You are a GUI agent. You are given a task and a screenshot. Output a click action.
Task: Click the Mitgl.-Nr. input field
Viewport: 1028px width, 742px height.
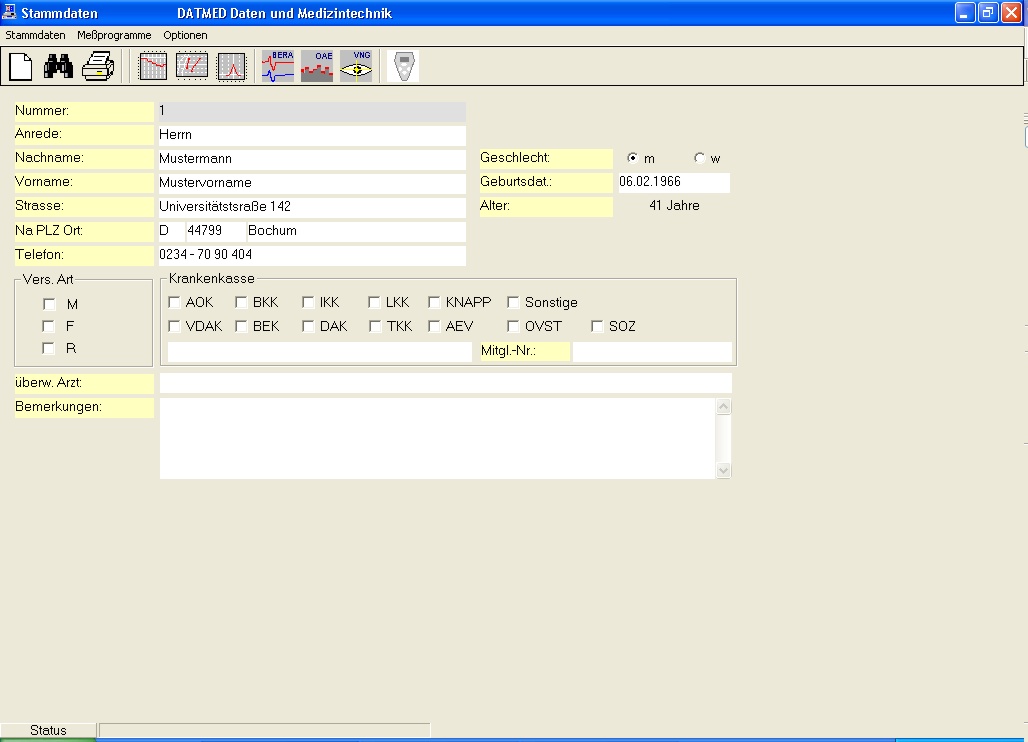point(652,351)
